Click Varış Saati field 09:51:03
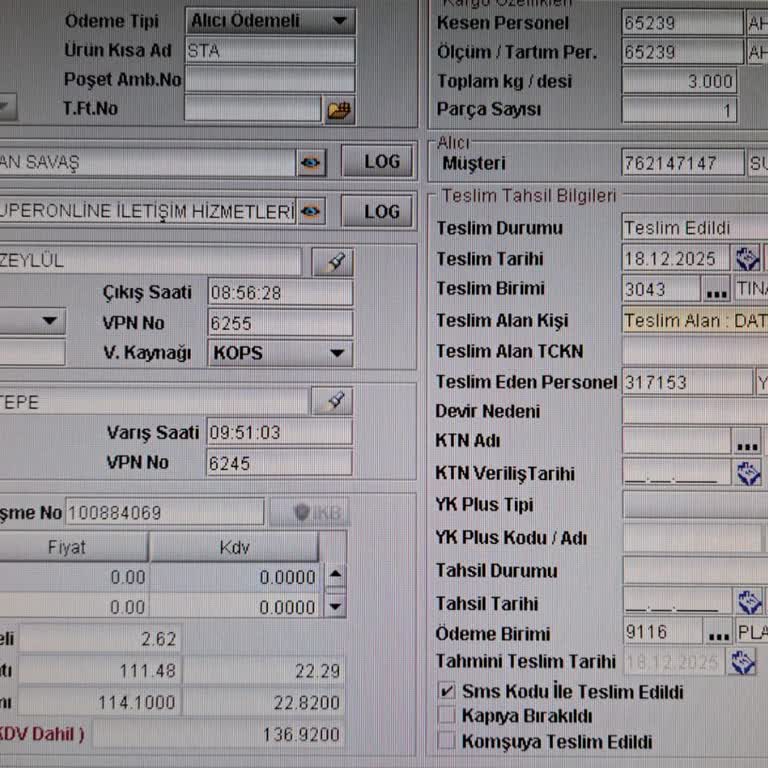Screen dimensions: 768x768 [x=279, y=432]
